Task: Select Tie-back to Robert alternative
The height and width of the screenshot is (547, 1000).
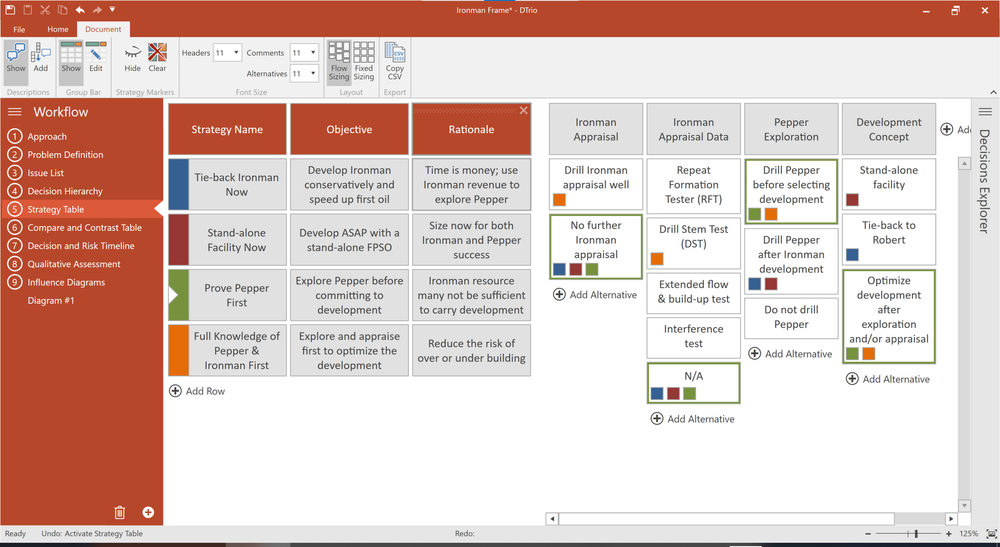Action: pos(888,239)
